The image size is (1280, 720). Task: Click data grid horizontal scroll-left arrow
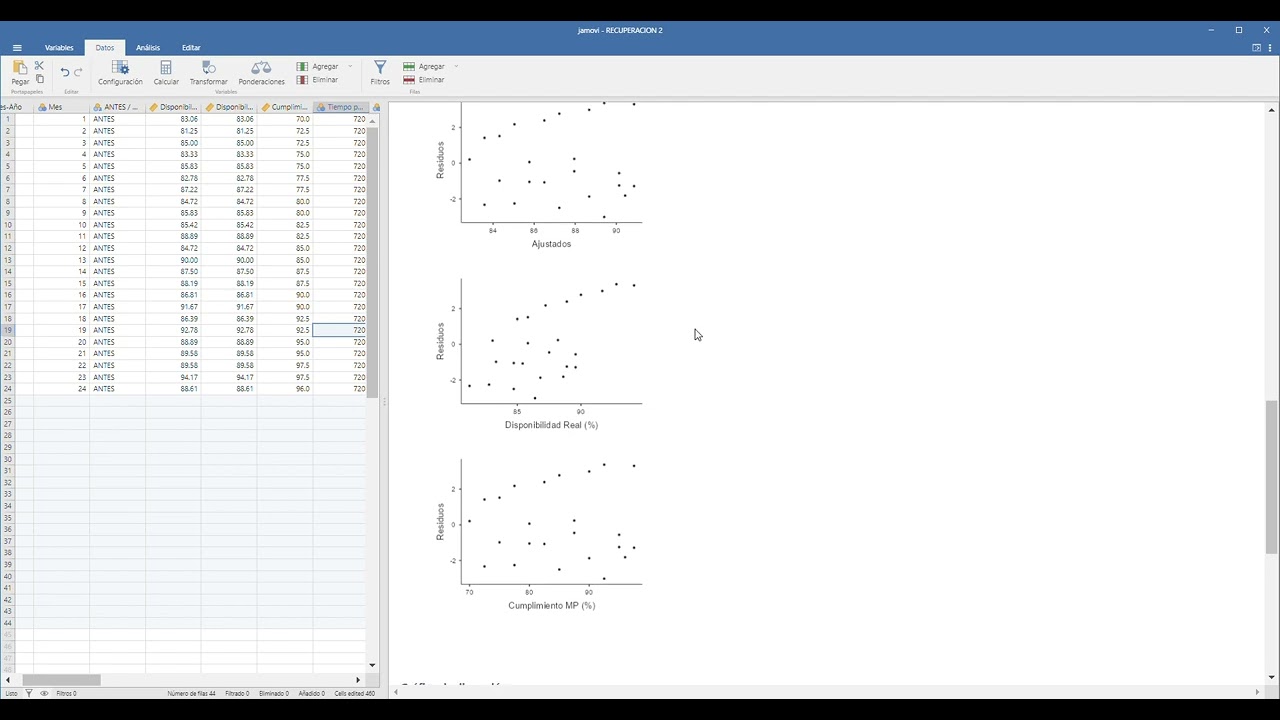pos(8,680)
